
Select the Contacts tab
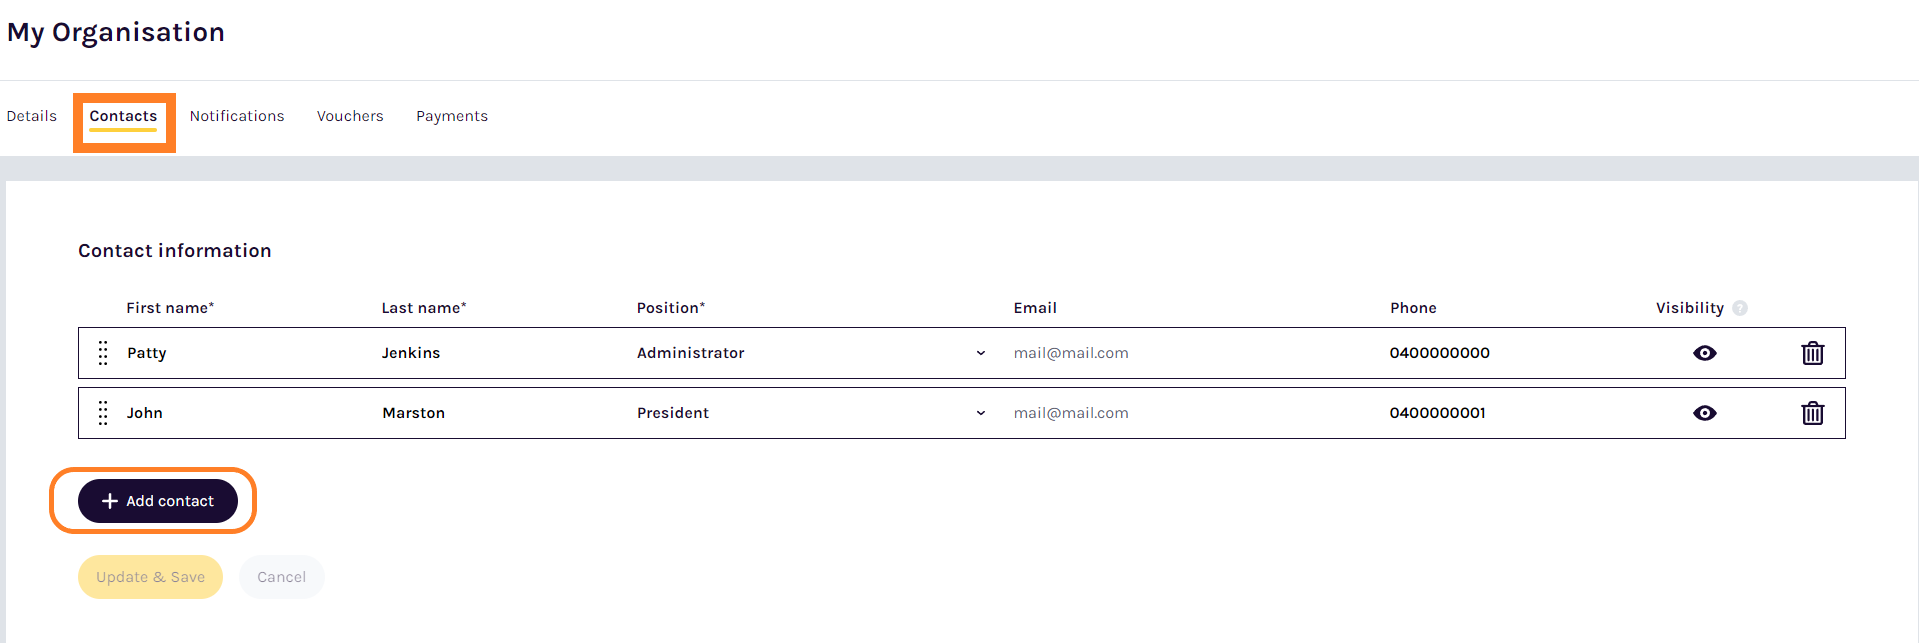[x=123, y=116]
